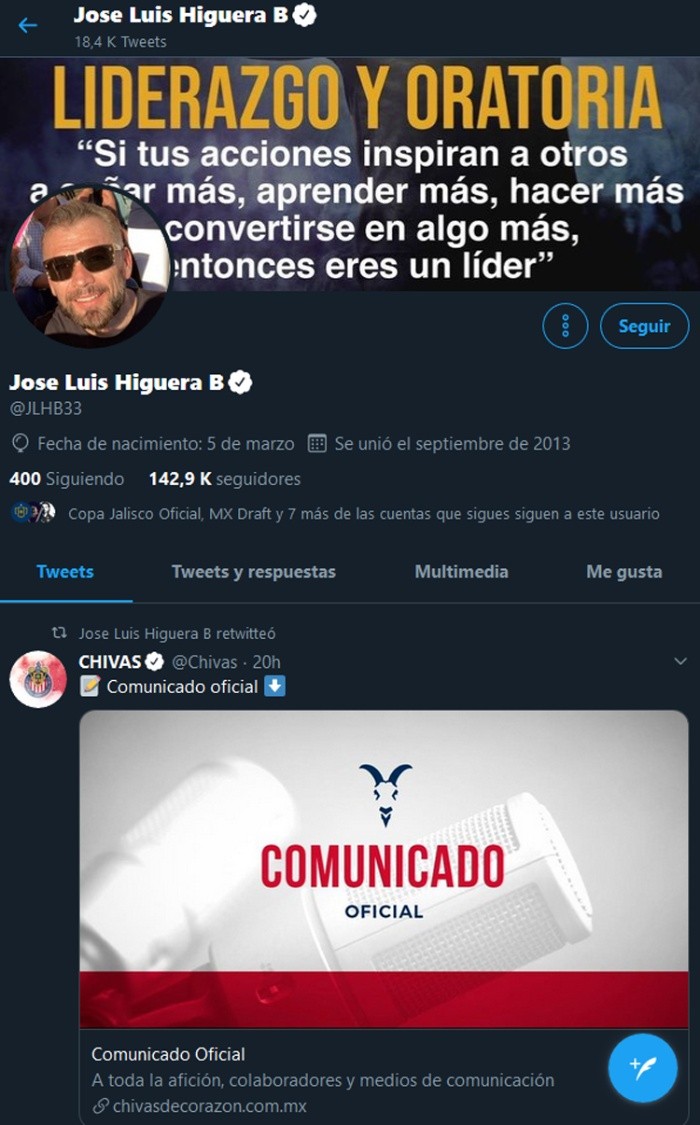View the profile picture of Jose Luis Higuera
Viewport: 700px width, 1125px height.
[88, 267]
